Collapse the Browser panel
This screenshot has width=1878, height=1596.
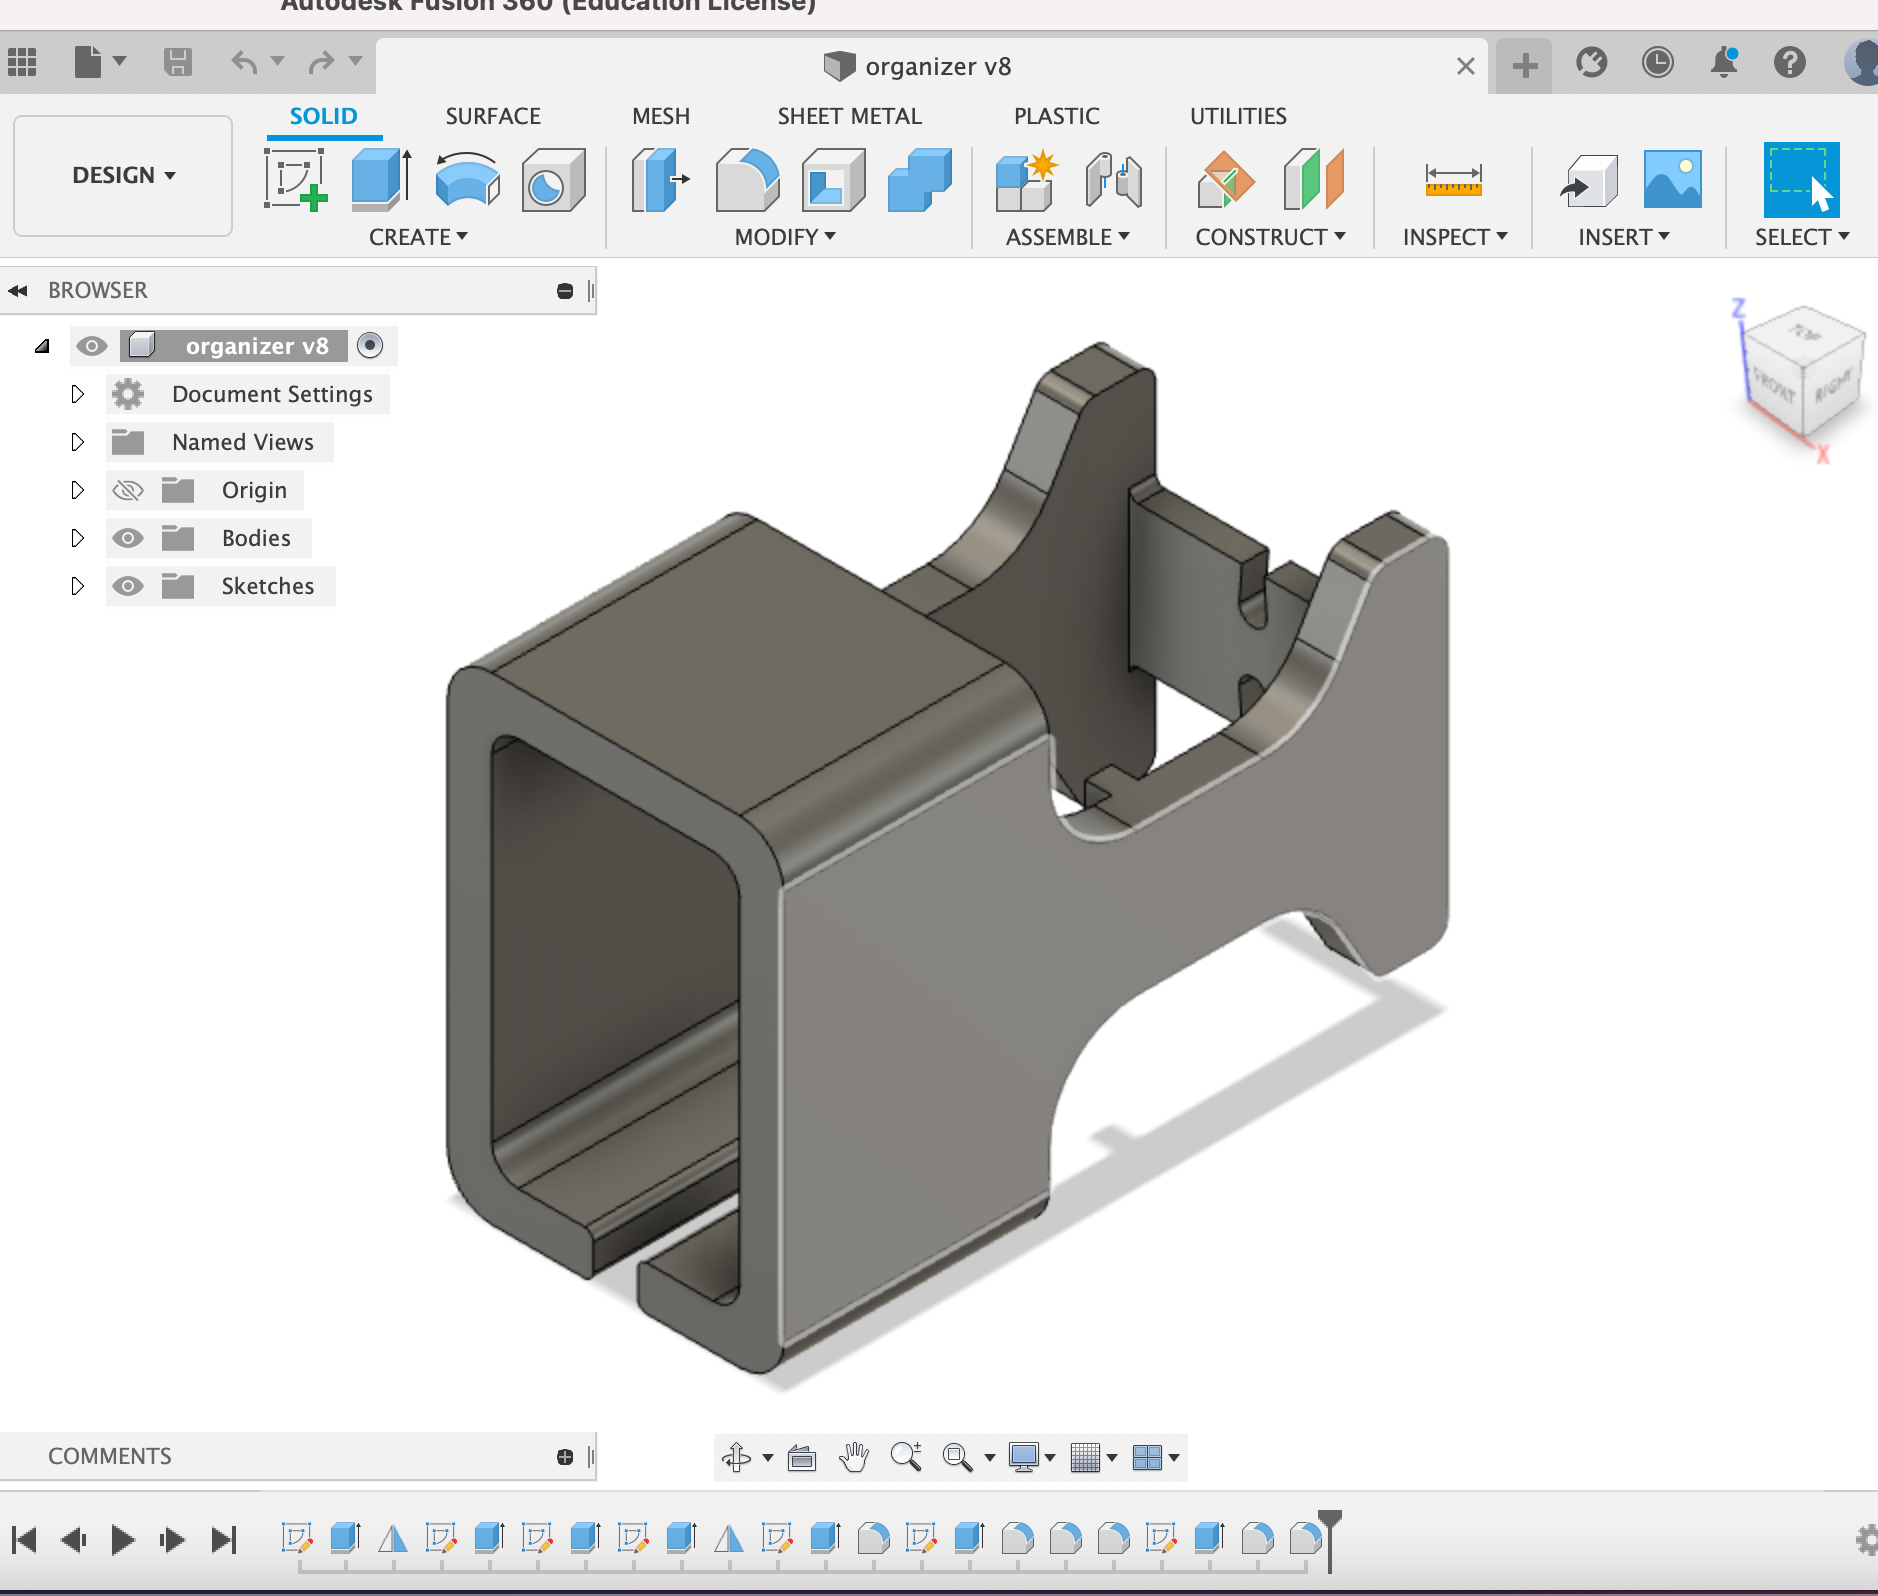pyautogui.click(x=17, y=291)
